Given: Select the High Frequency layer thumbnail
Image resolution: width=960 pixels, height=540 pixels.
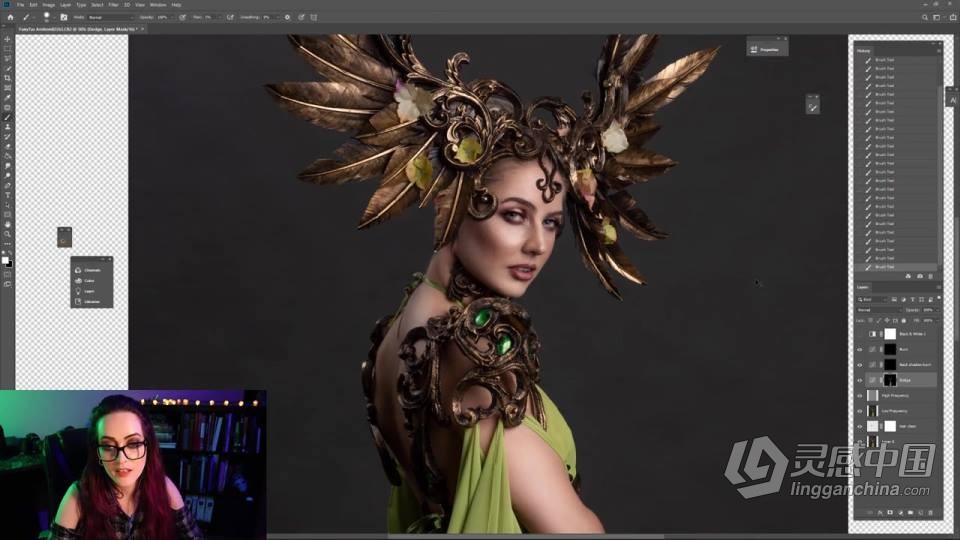Looking at the screenshot, I should pos(872,396).
